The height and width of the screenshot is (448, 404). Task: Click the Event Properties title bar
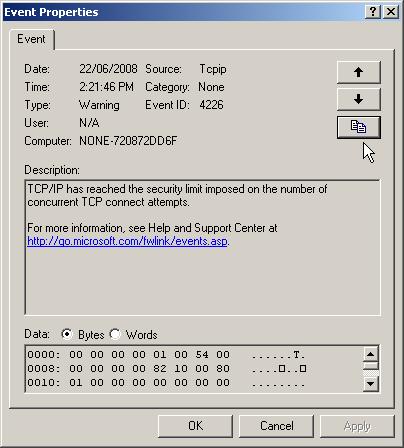(183, 12)
